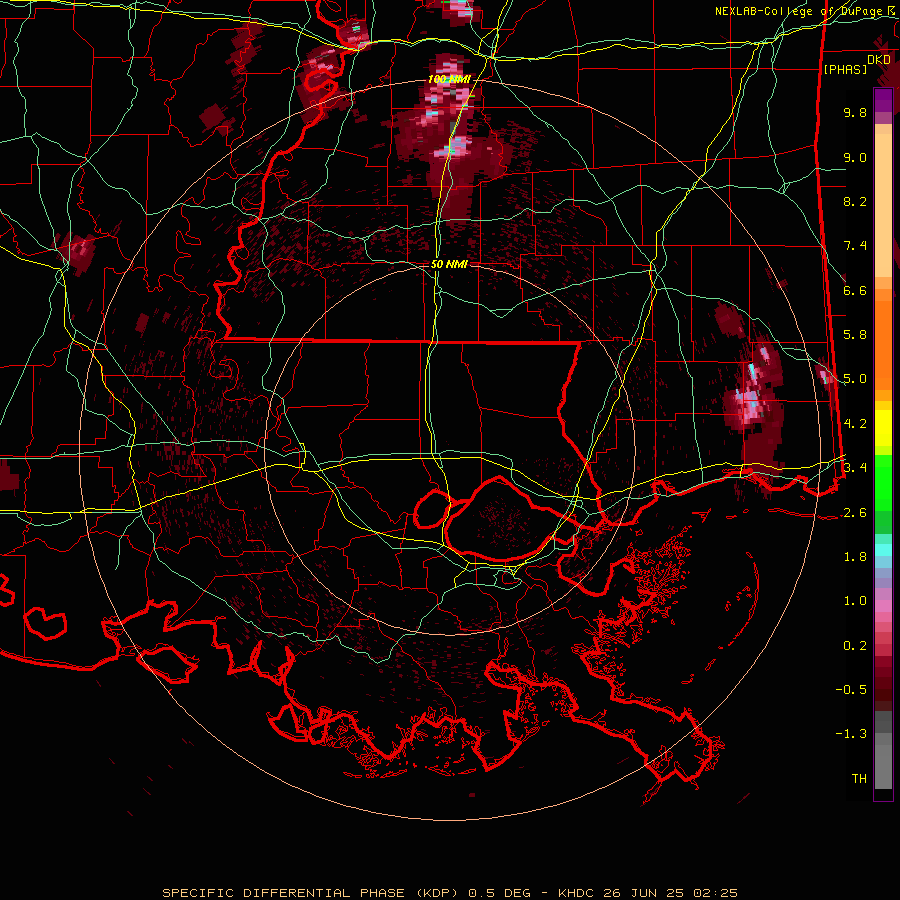
Task: Click the DKD label above the color scale
Action: click(879, 60)
